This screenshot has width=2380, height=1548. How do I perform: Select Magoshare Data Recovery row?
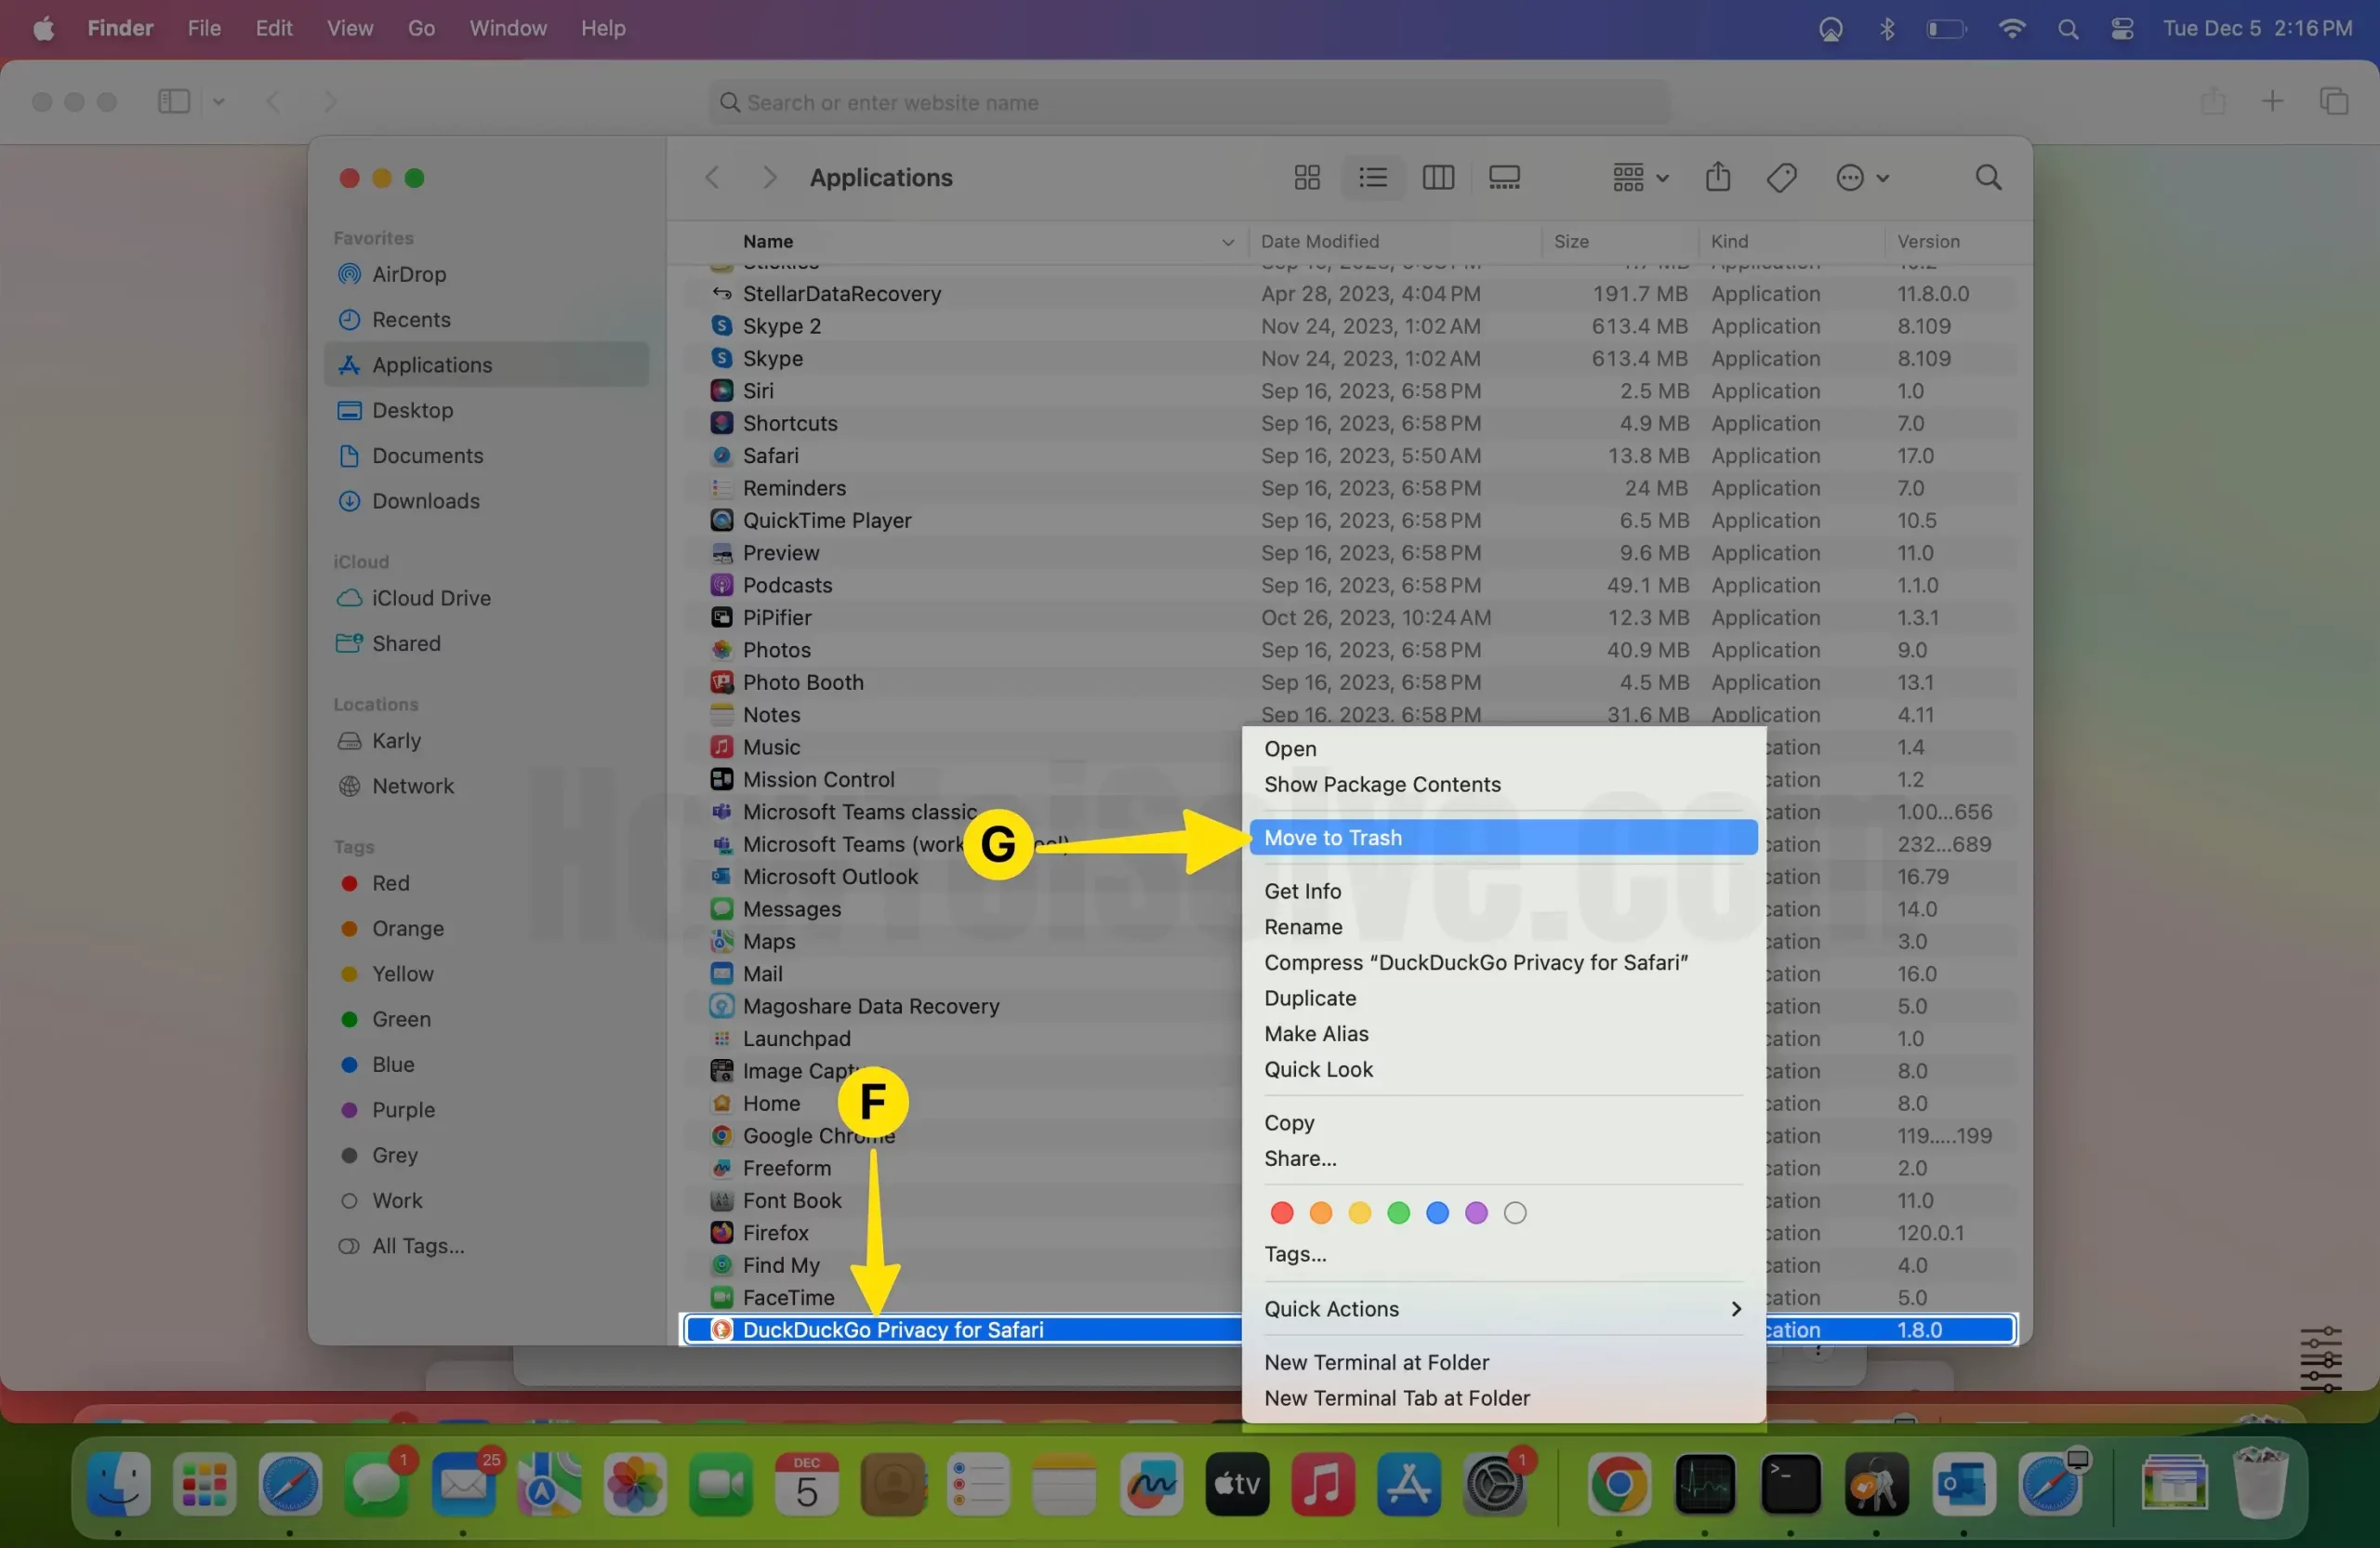961,1007
